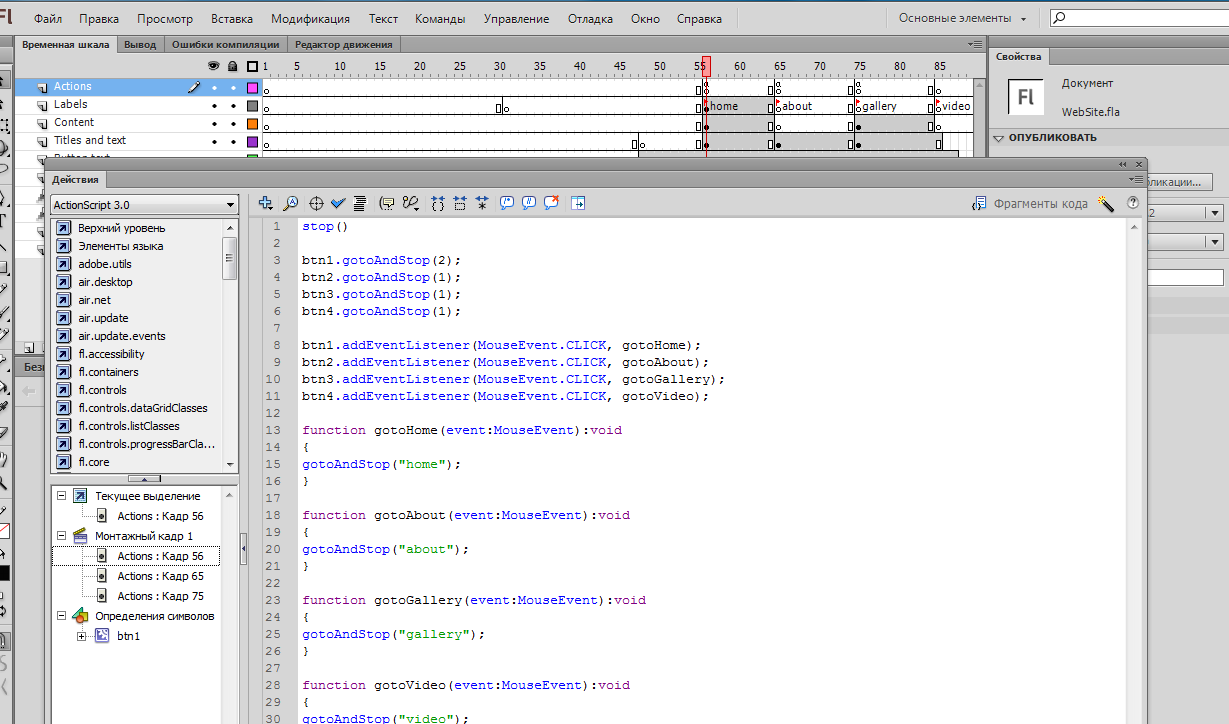
Task: Remove comment from selected code
Action: [551, 203]
